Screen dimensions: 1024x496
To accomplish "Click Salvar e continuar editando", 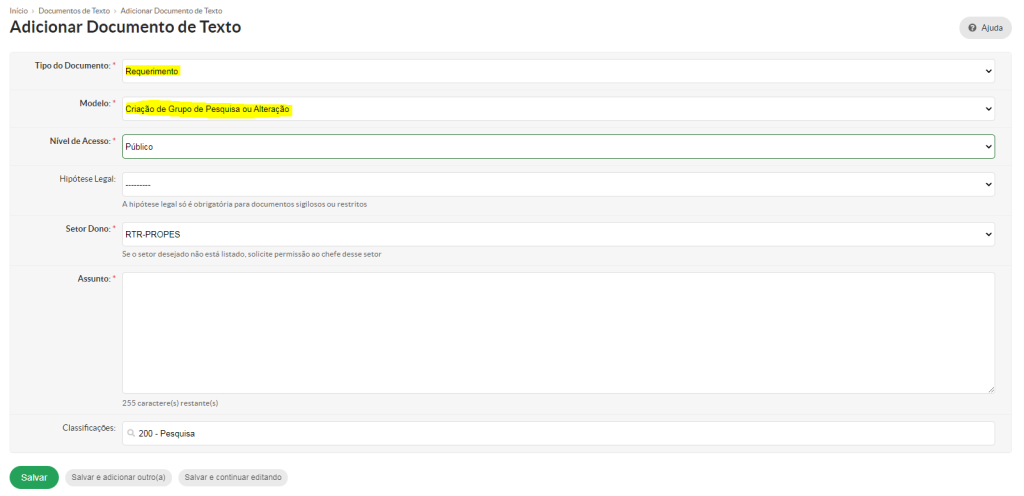I will 233,478.
